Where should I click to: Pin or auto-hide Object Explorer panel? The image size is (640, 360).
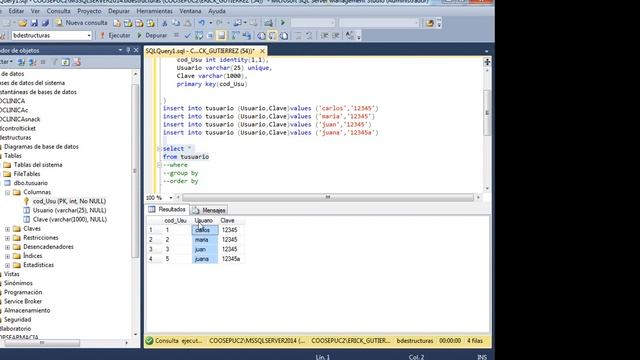pyautogui.click(x=128, y=50)
